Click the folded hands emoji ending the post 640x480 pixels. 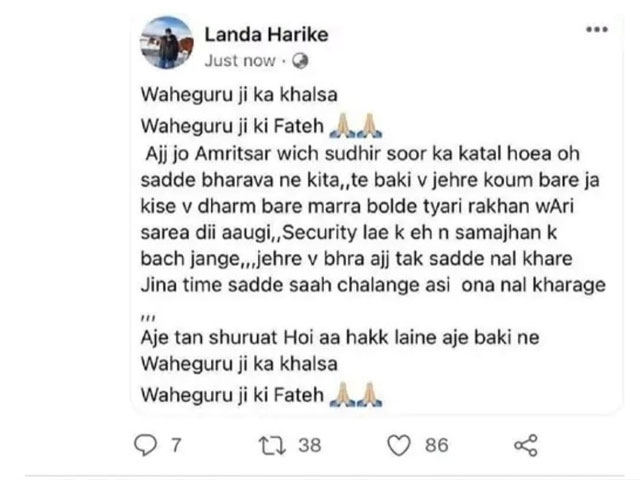356,395
